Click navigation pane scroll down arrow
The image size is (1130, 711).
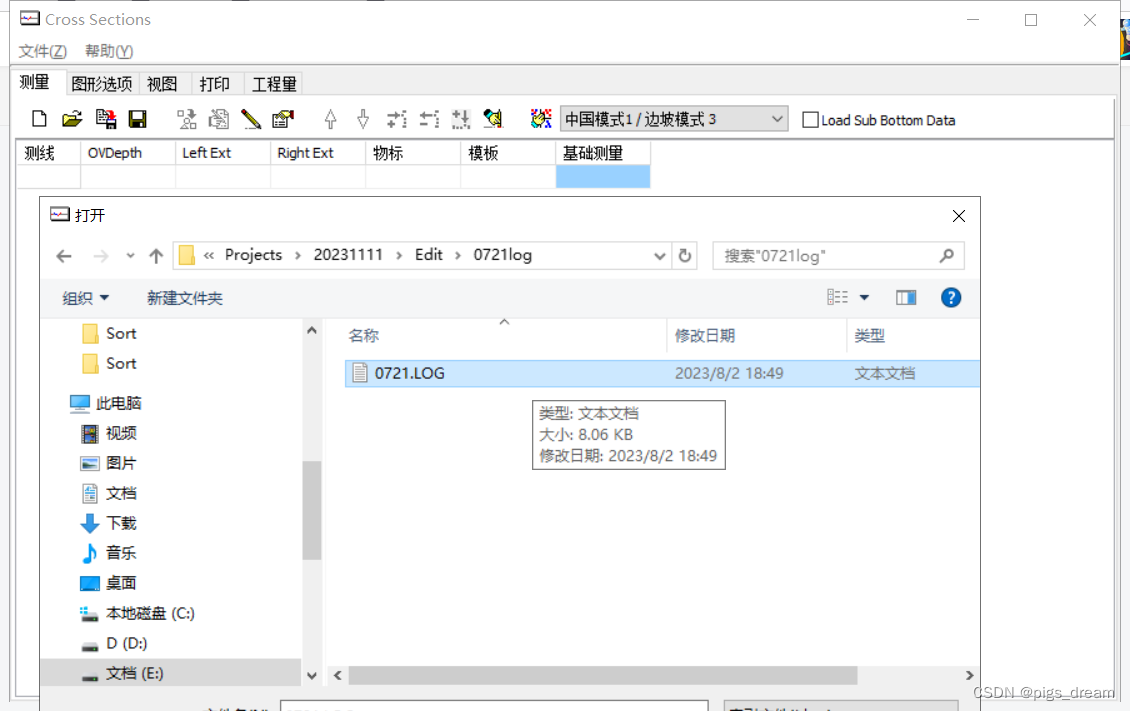click(x=311, y=675)
